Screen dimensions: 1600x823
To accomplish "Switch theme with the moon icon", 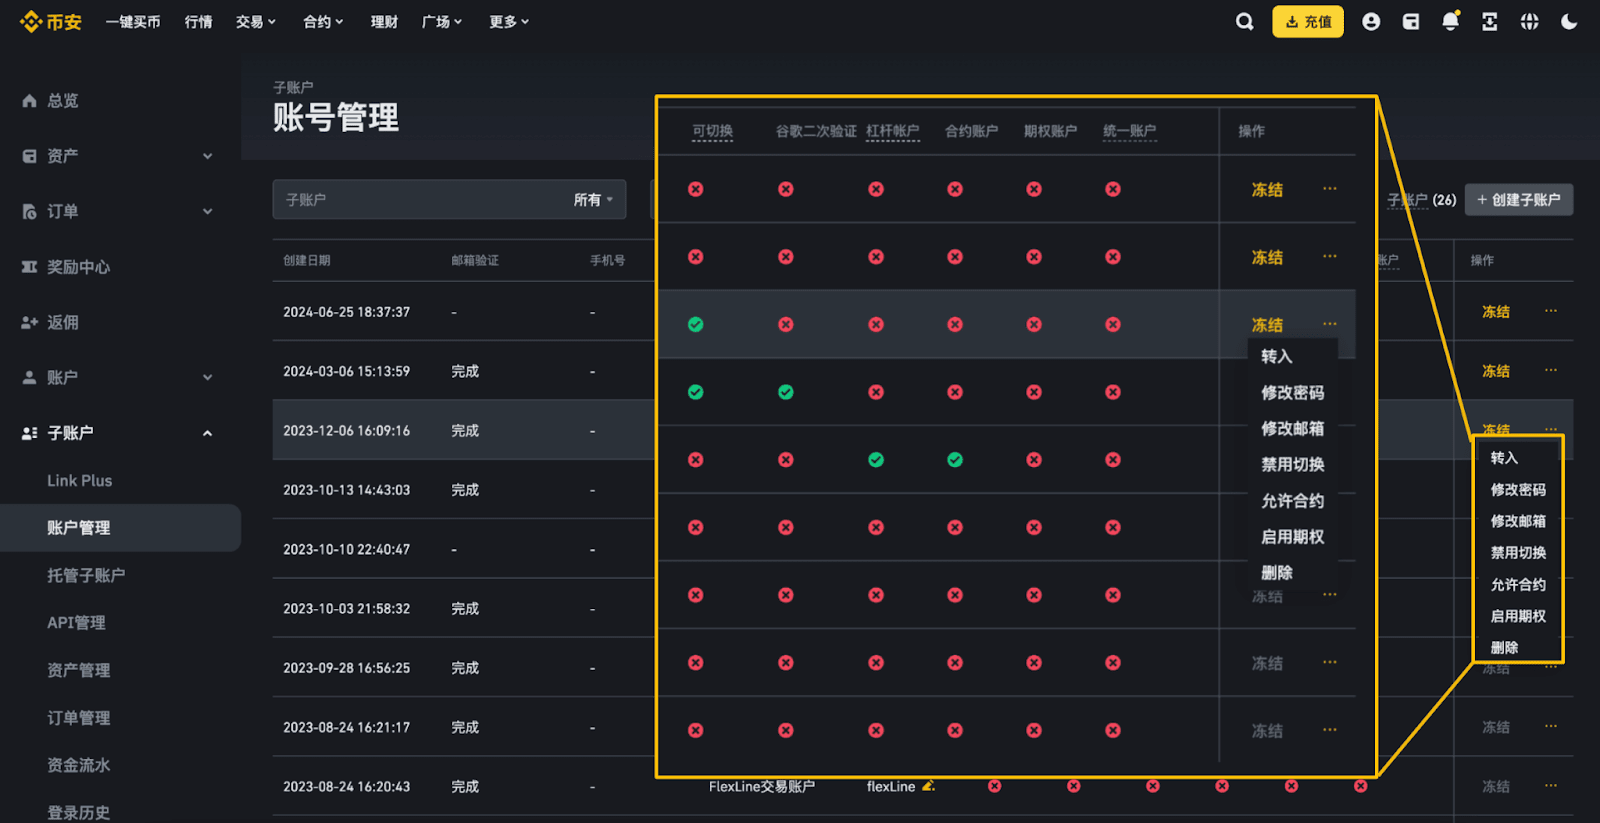I will (x=1569, y=22).
